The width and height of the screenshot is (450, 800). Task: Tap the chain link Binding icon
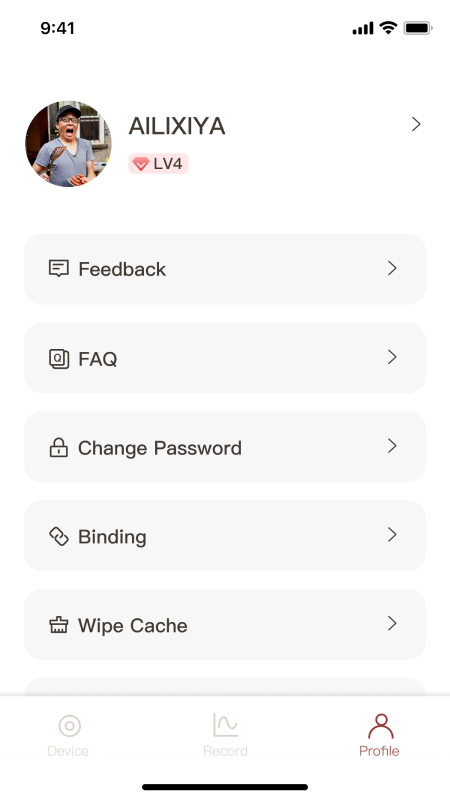59,536
